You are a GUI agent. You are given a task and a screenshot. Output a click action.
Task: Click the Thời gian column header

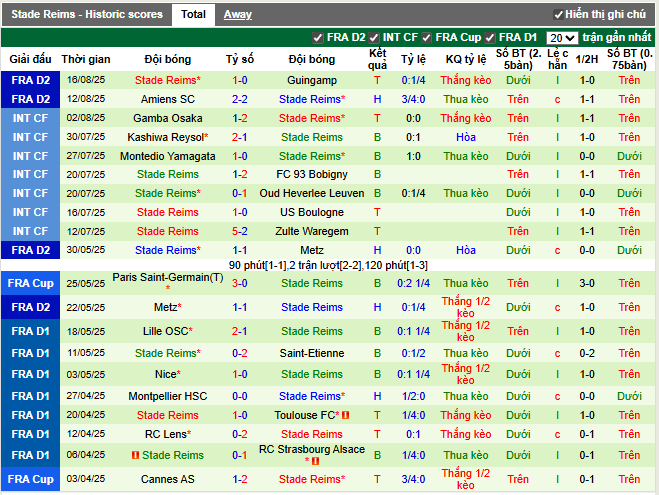click(x=86, y=59)
